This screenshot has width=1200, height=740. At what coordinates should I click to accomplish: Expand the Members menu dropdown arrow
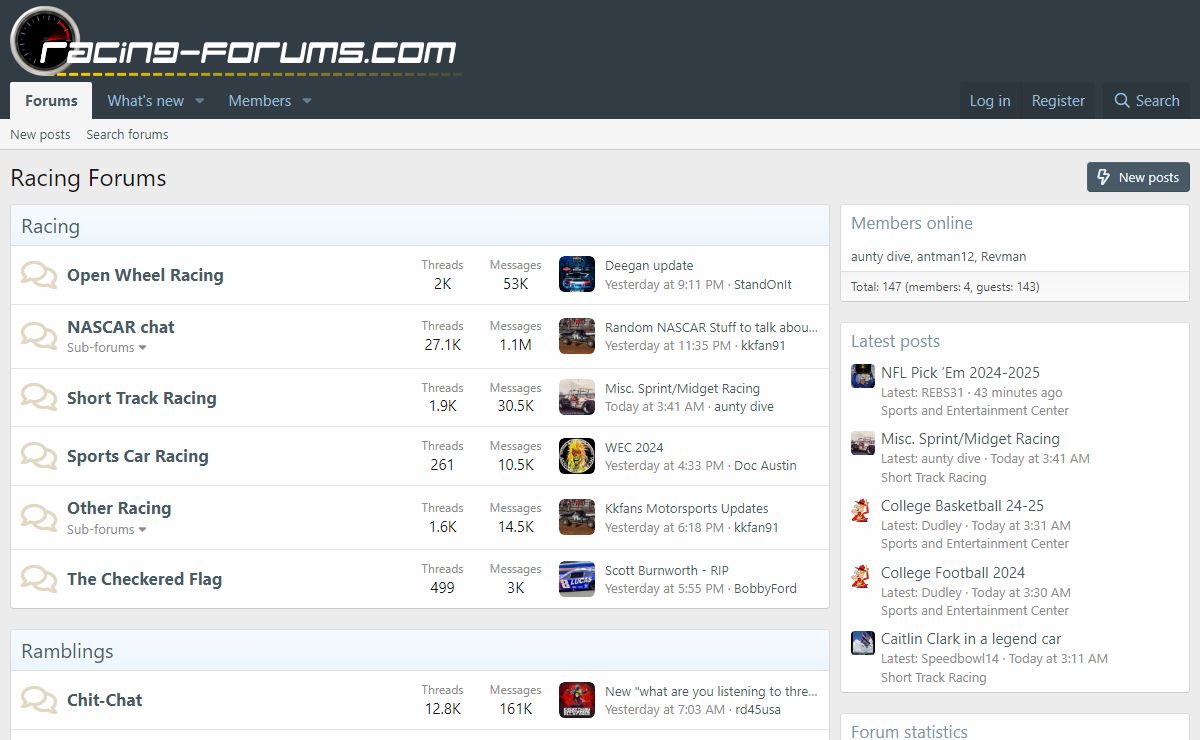307,101
